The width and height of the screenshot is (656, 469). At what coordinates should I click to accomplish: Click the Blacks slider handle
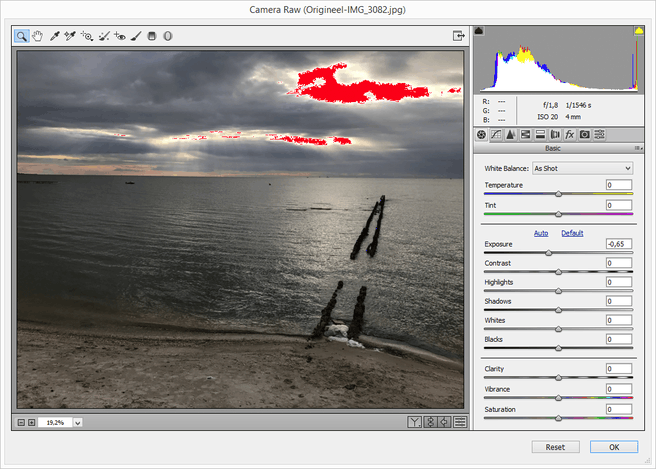tap(558, 348)
